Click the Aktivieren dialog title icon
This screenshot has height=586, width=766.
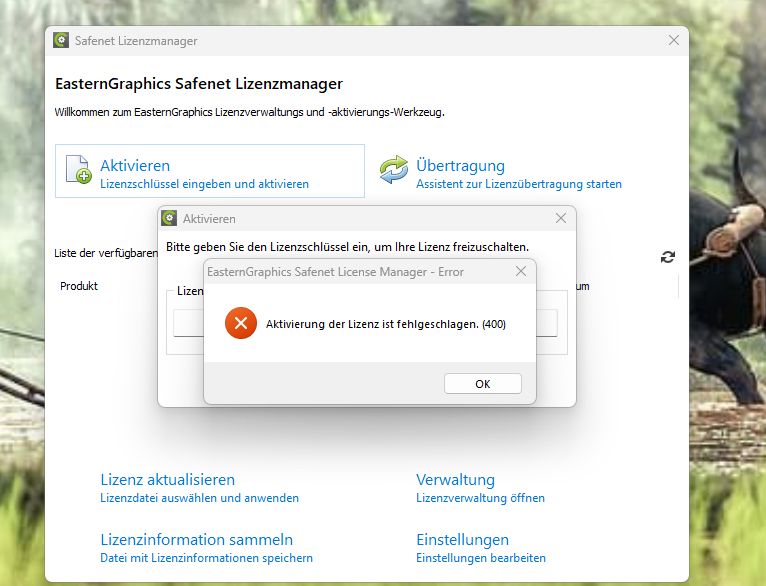(x=170, y=218)
